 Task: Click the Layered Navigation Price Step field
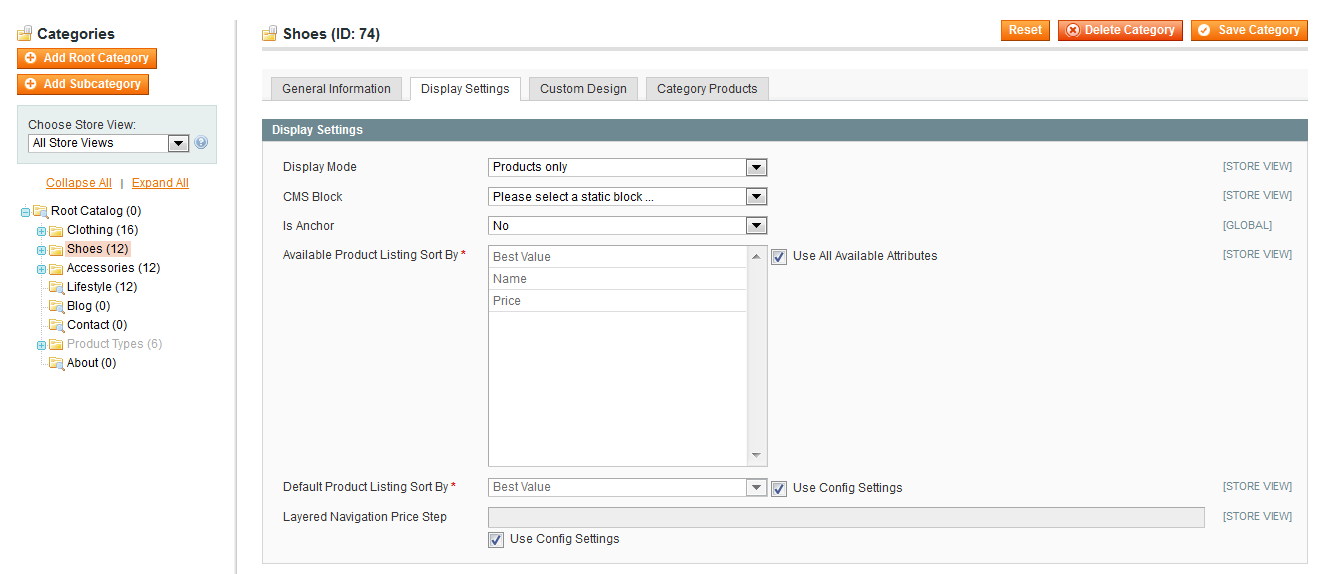(x=846, y=517)
